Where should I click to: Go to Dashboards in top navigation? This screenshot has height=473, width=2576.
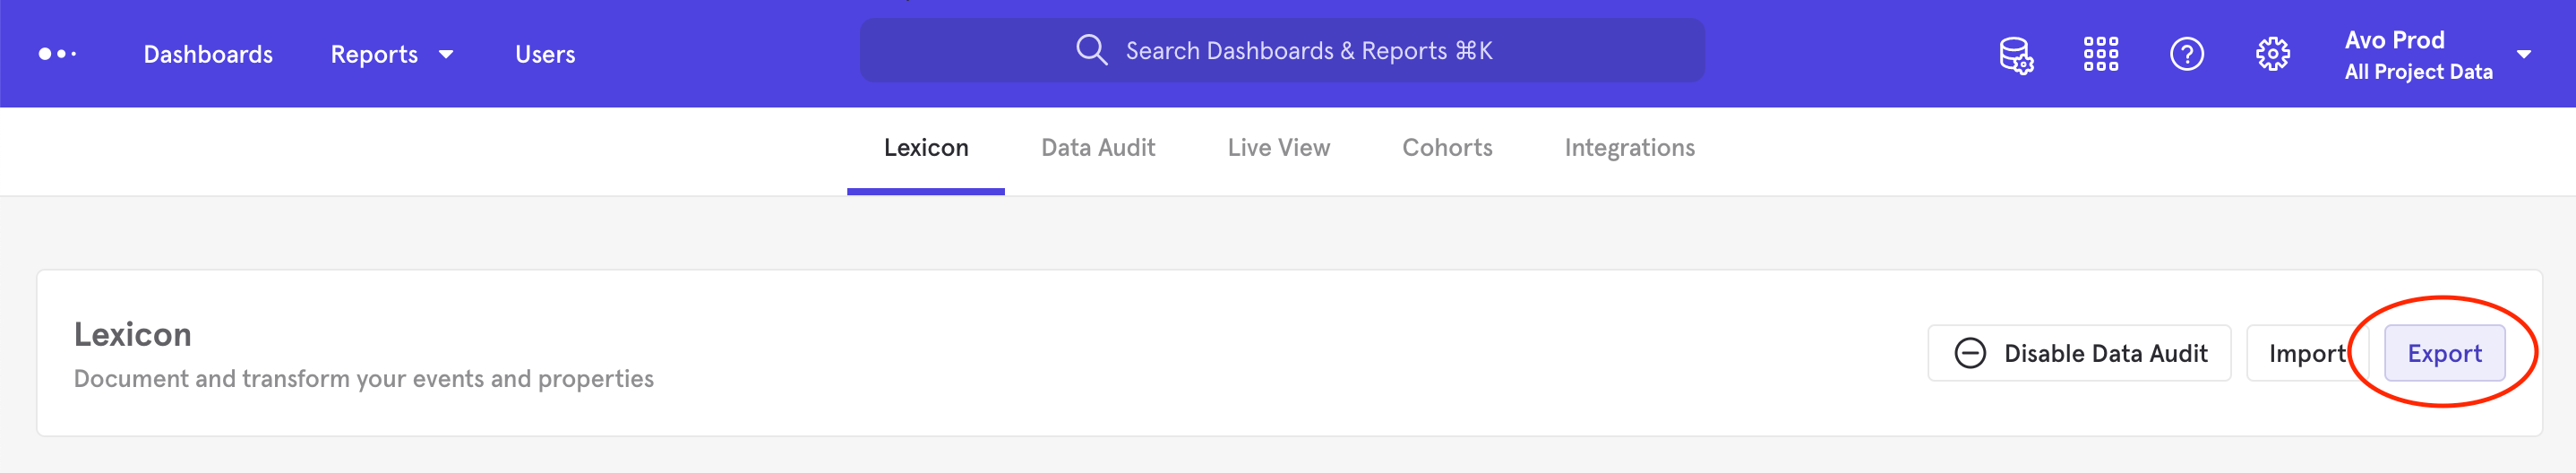pos(208,54)
